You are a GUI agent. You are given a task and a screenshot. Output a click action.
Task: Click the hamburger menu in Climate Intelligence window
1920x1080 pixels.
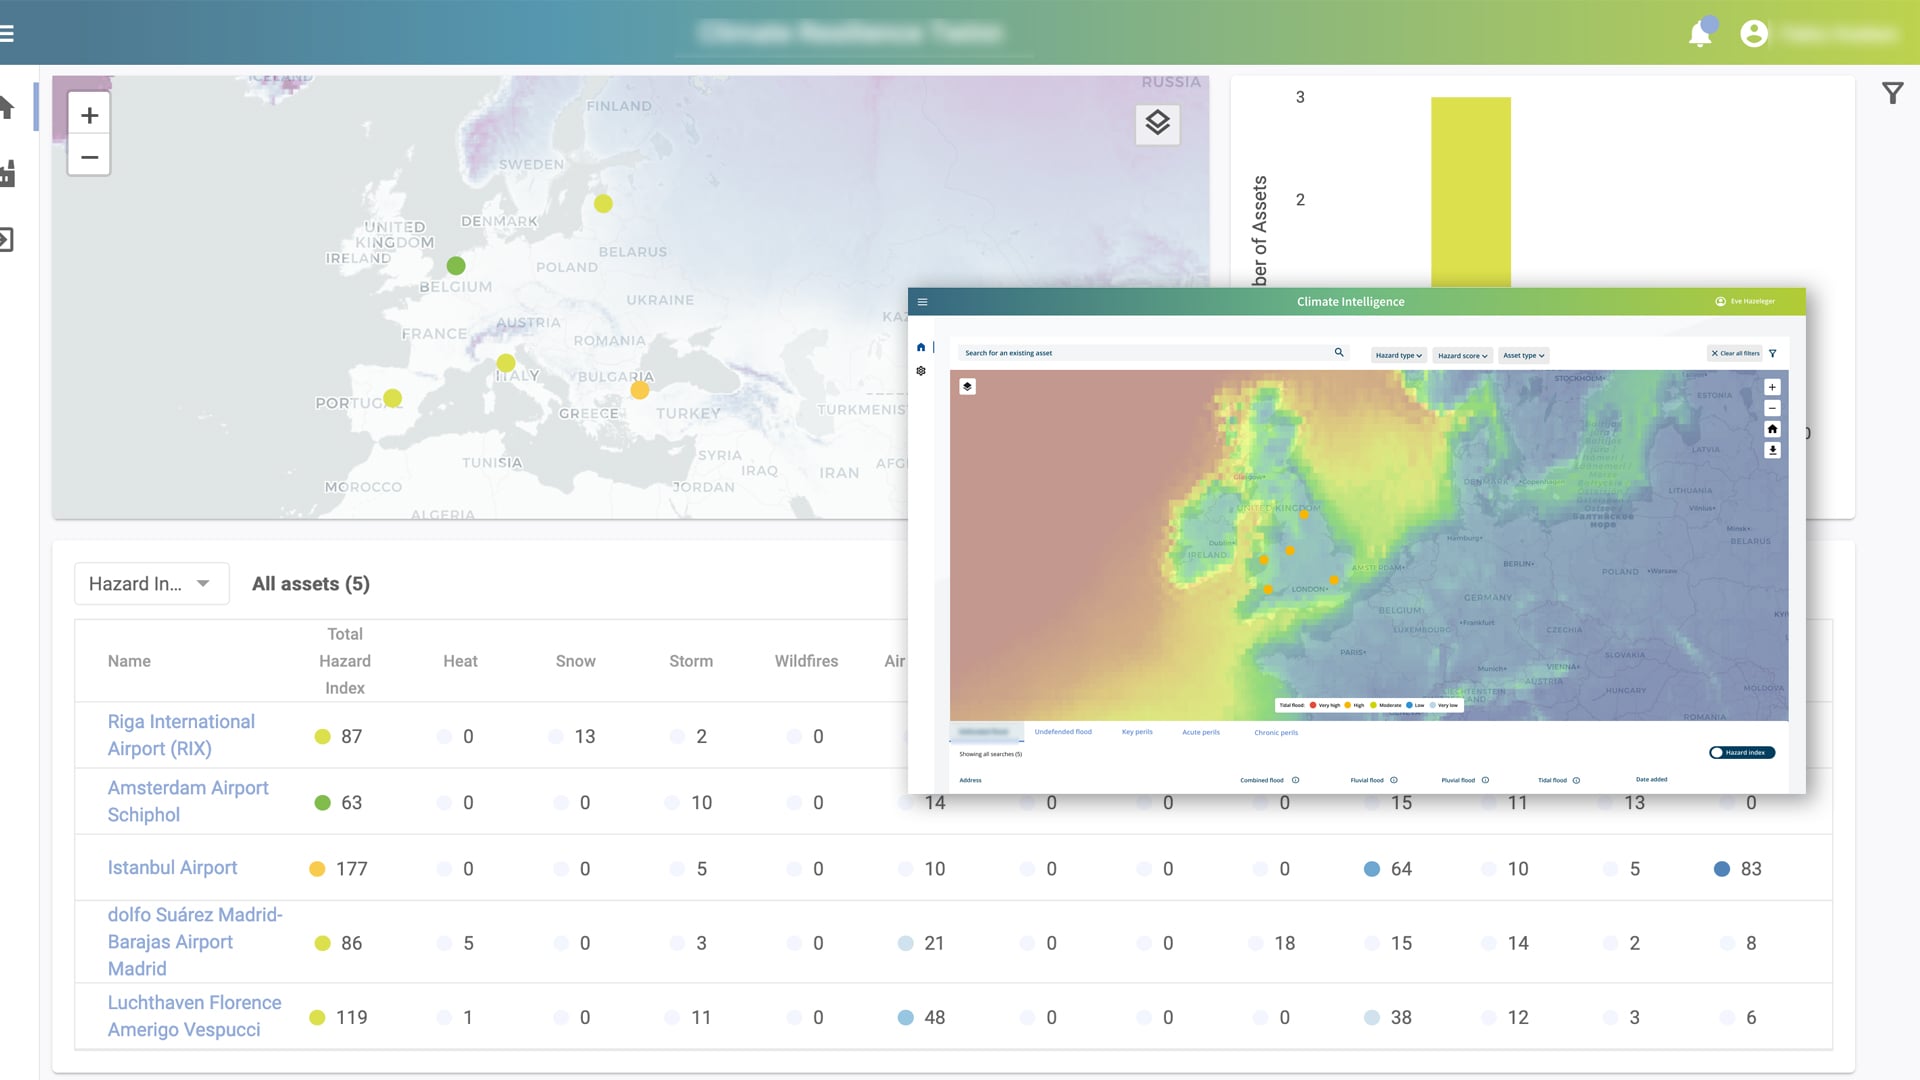pos(923,302)
